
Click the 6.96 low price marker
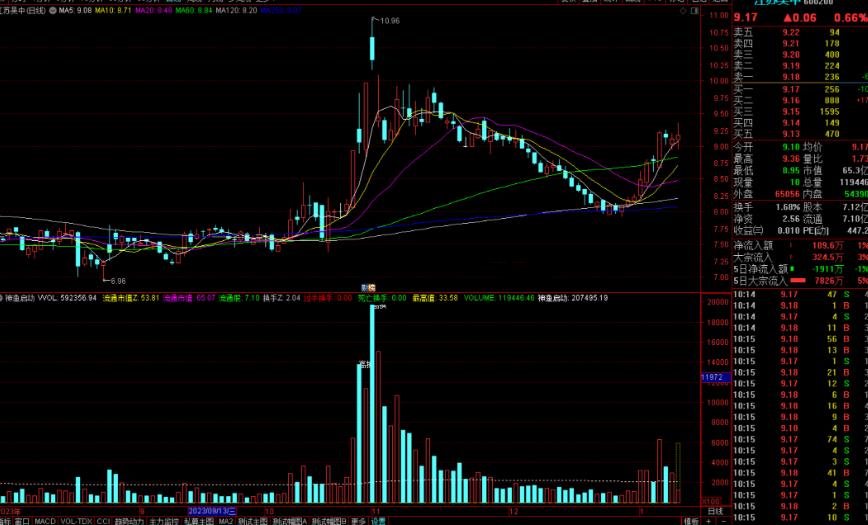(118, 281)
